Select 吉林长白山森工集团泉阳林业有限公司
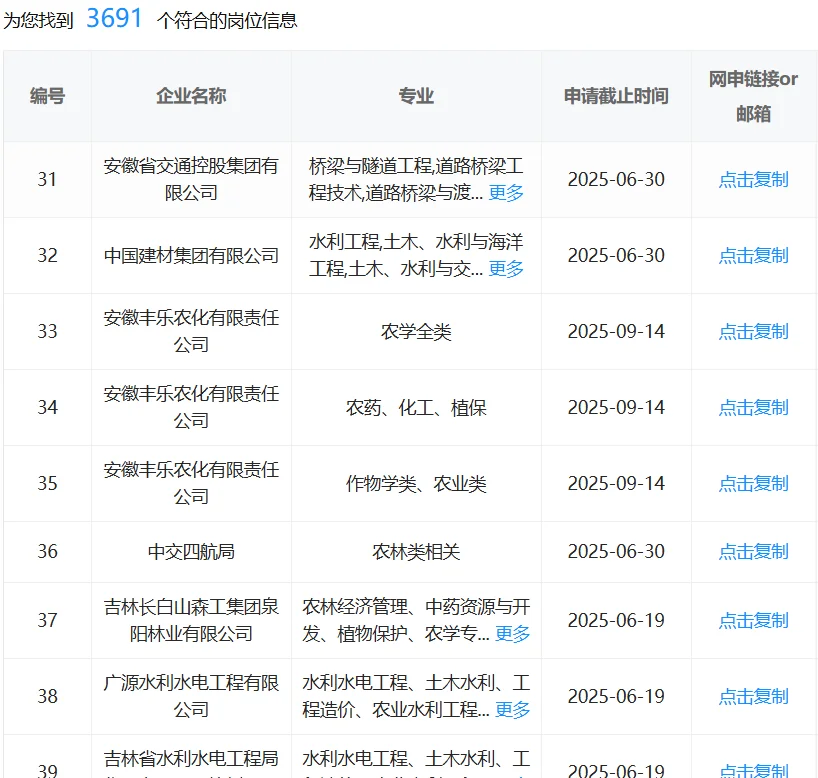The height and width of the screenshot is (778, 818). click(x=191, y=620)
